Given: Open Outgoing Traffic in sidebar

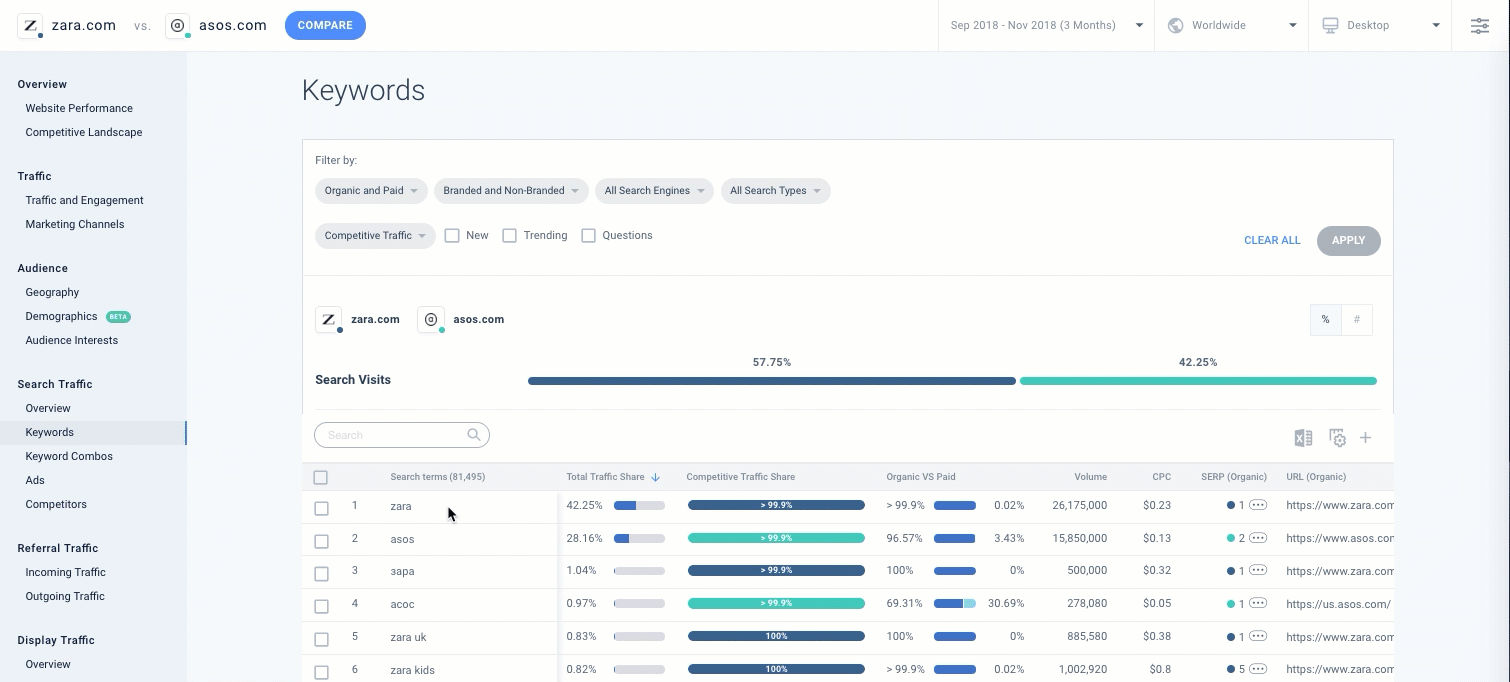Looking at the screenshot, I should pyautogui.click(x=65, y=596).
